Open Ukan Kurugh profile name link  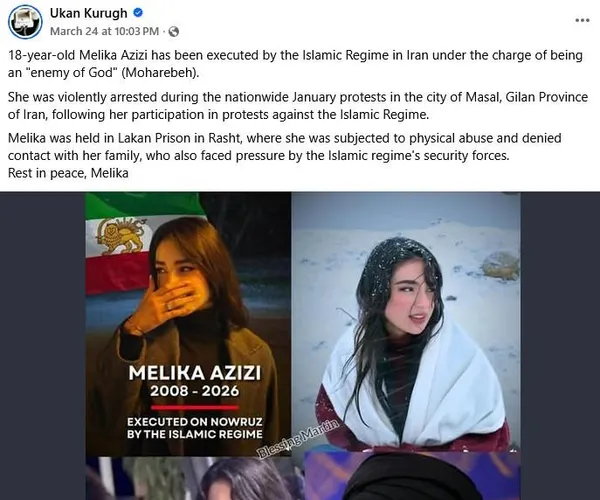coord(88,13)
